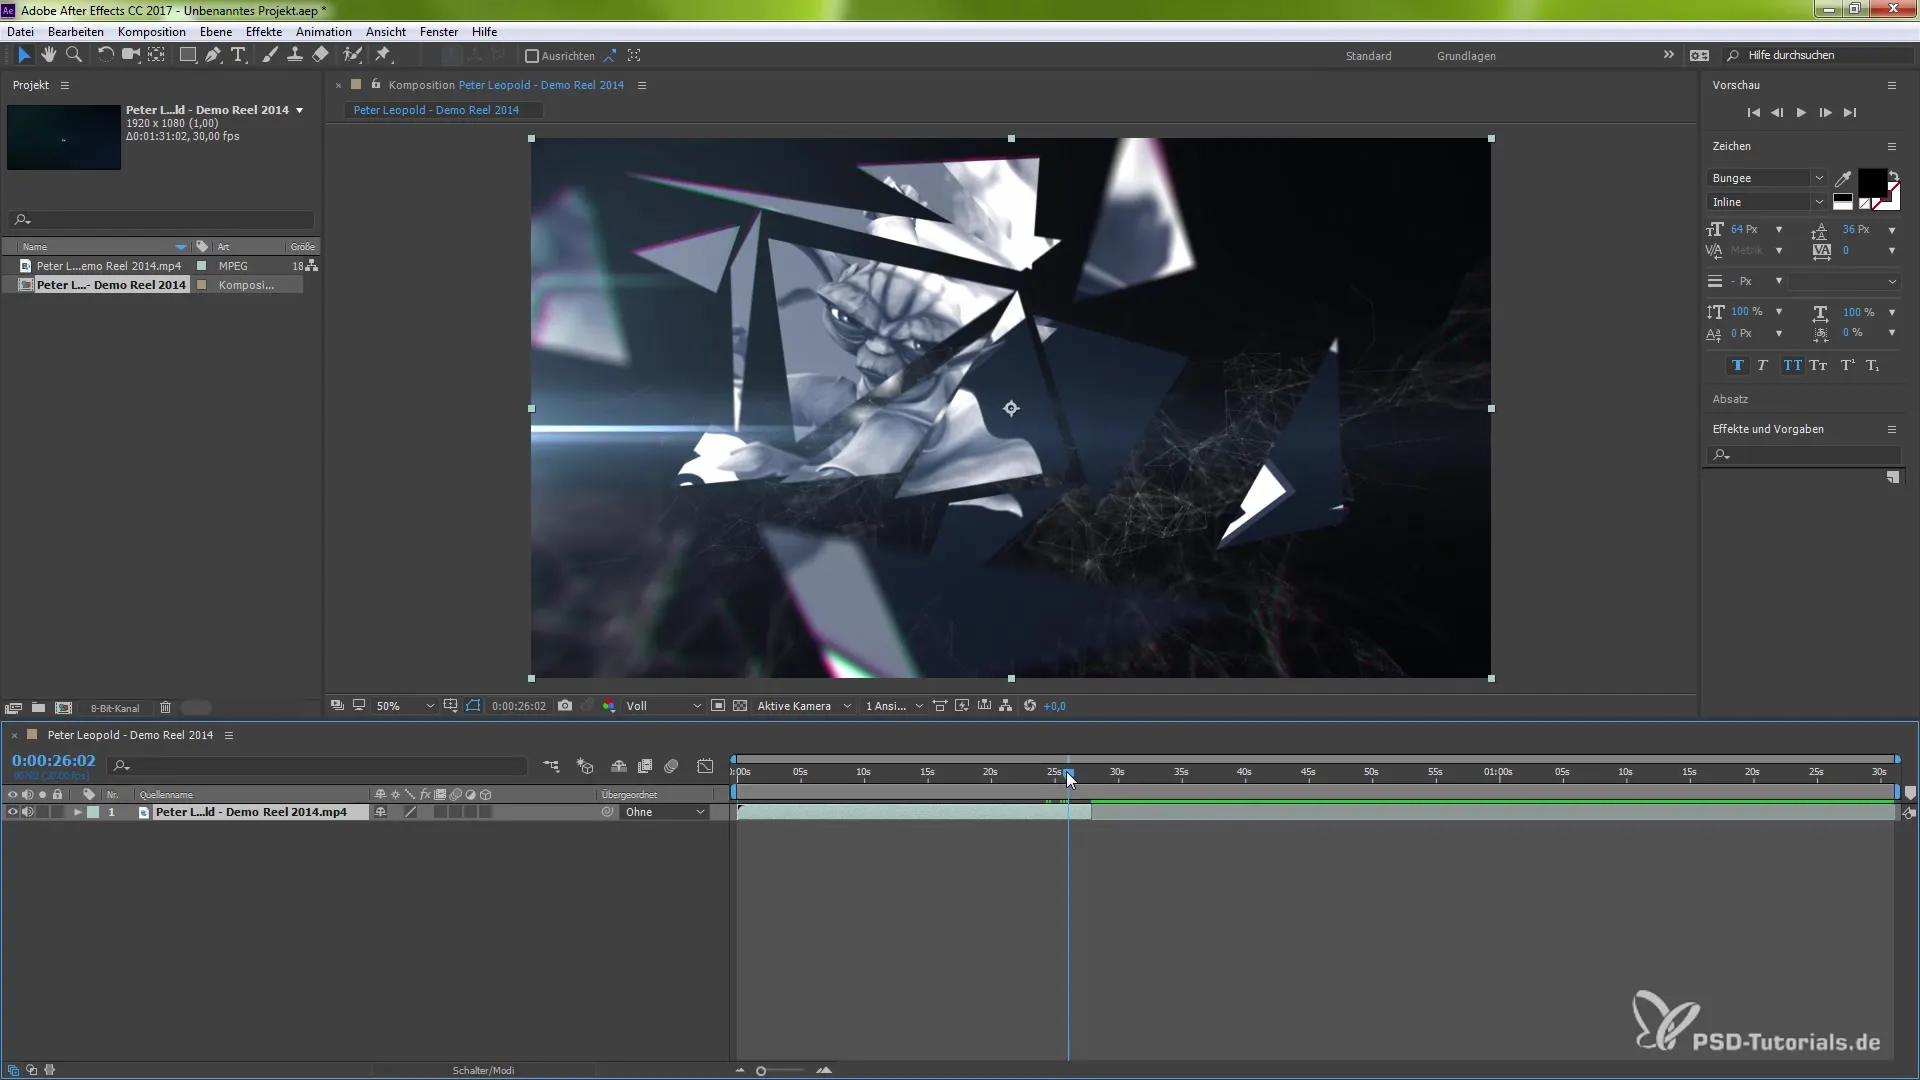This screenshot has height=1080, width=1920.
Task: Expand the Absatz panel
Action: pyautogui.click(x=1730, y=399)
